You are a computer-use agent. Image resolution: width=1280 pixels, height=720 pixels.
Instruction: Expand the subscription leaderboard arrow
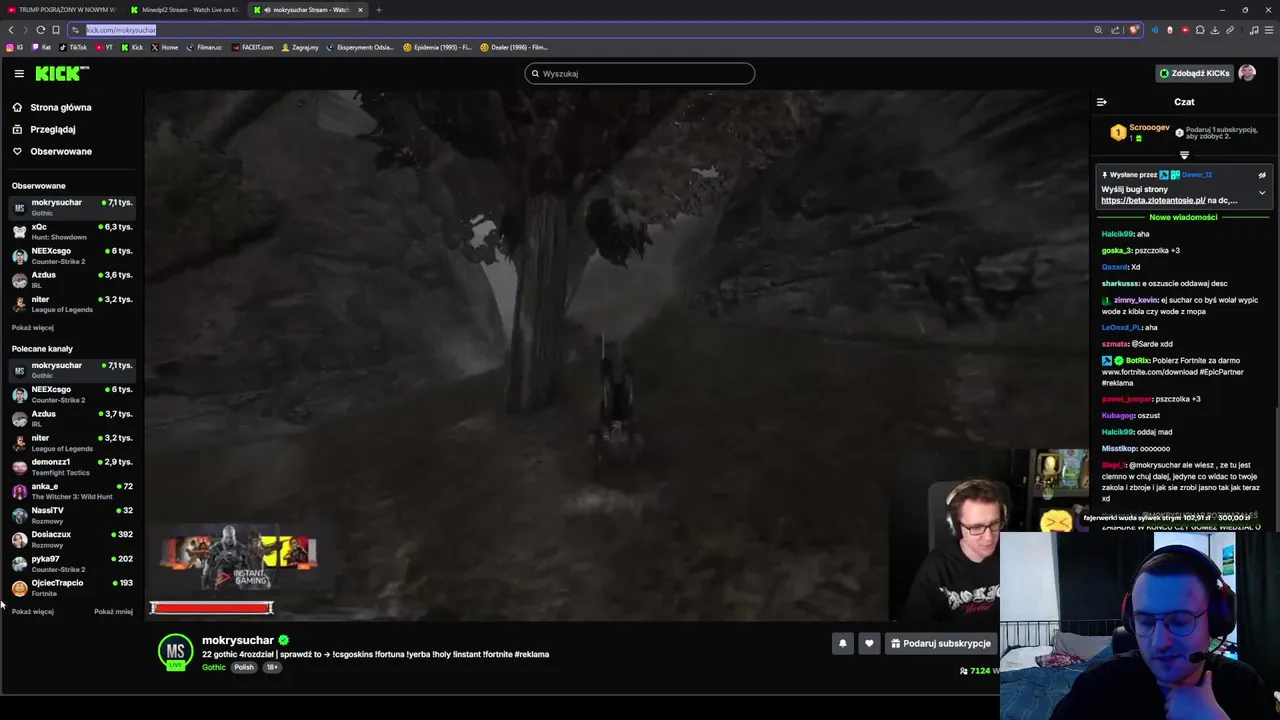(x=1184, y=155)
